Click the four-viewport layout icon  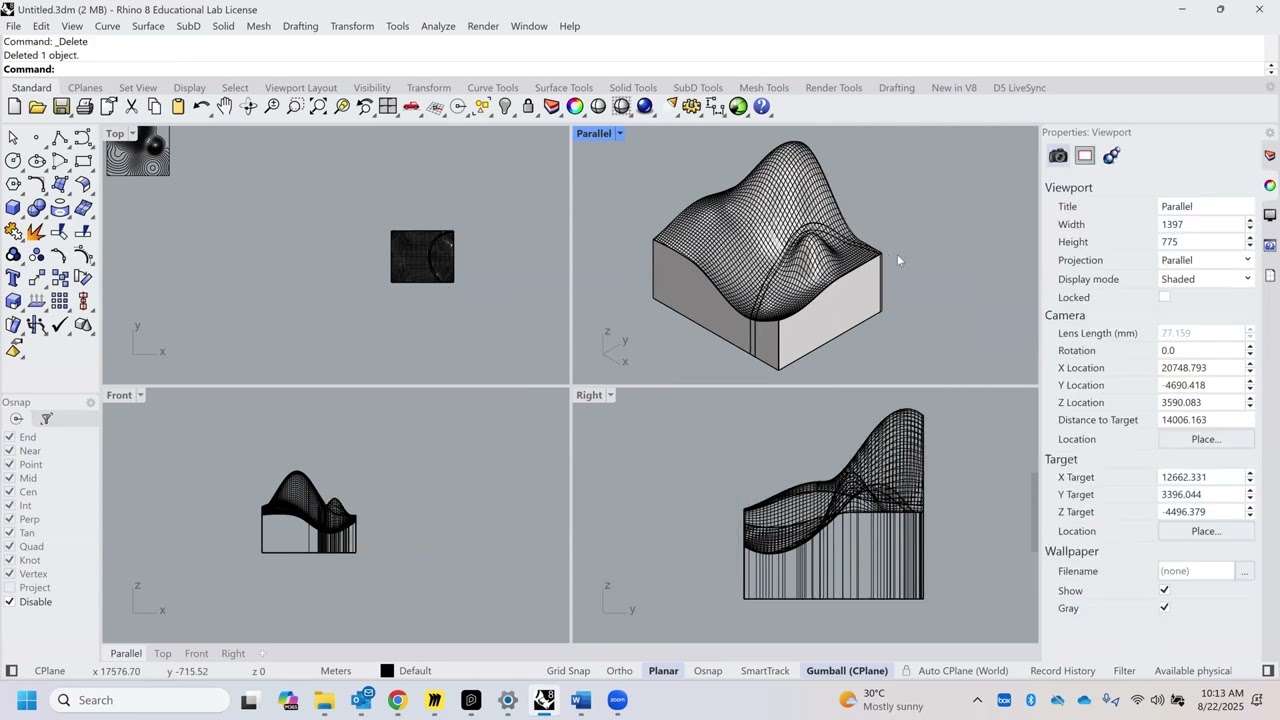point(388,107)
